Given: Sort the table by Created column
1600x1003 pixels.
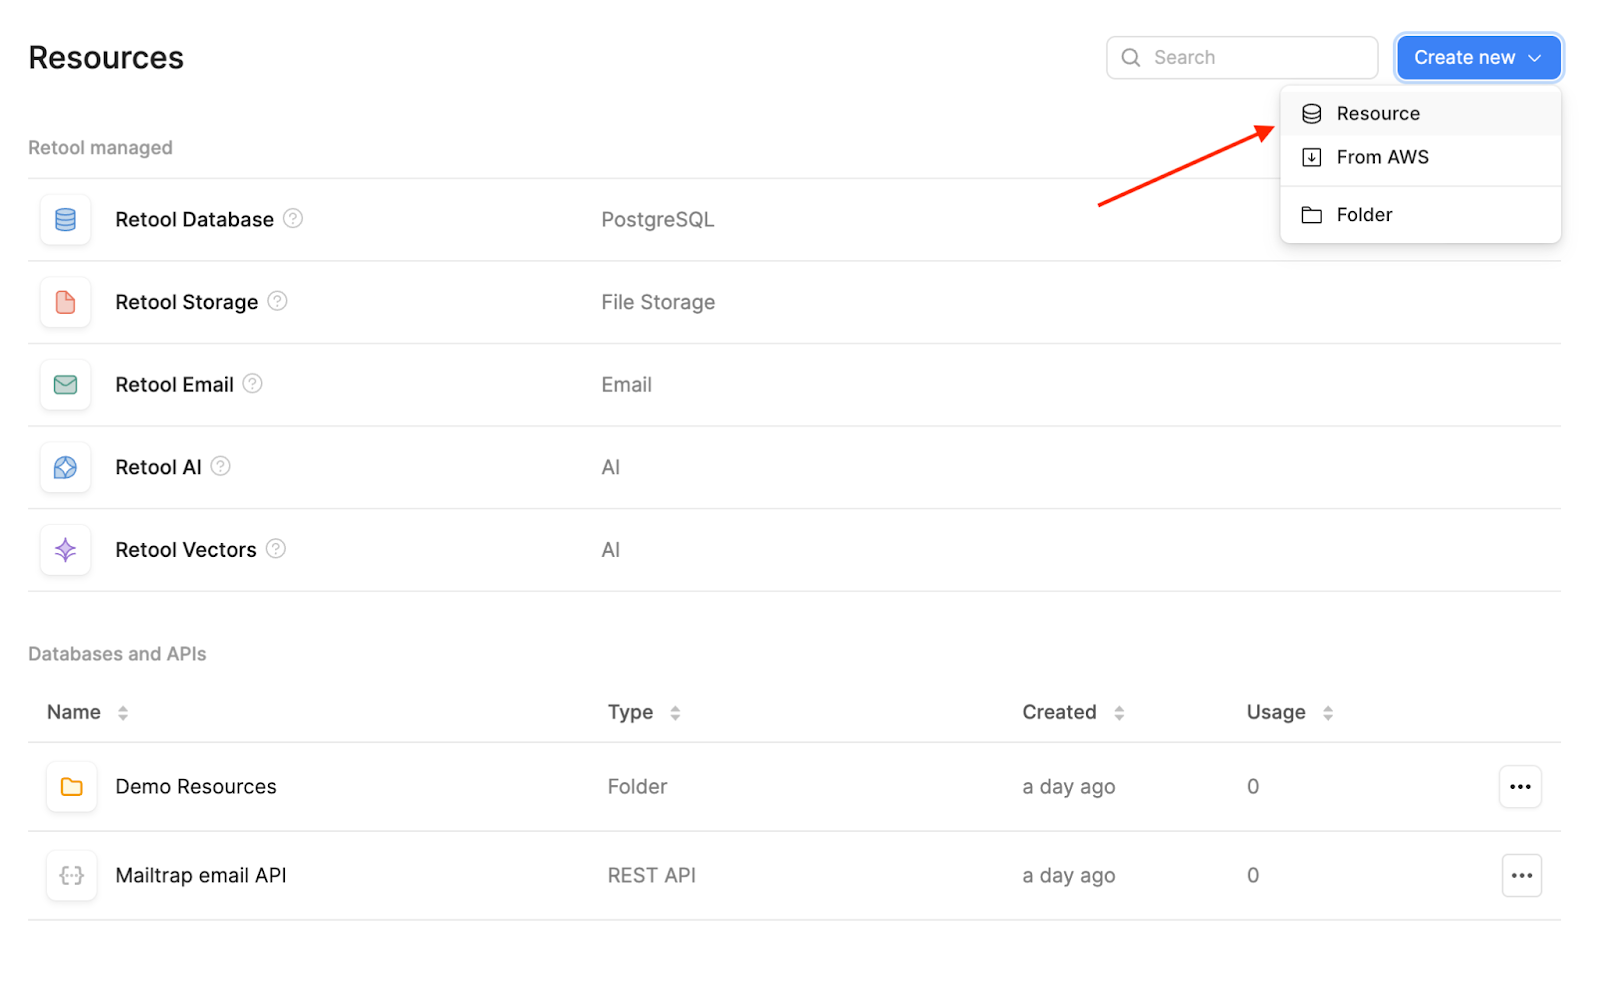Looking at the screenshot, I should point(1116,712).
